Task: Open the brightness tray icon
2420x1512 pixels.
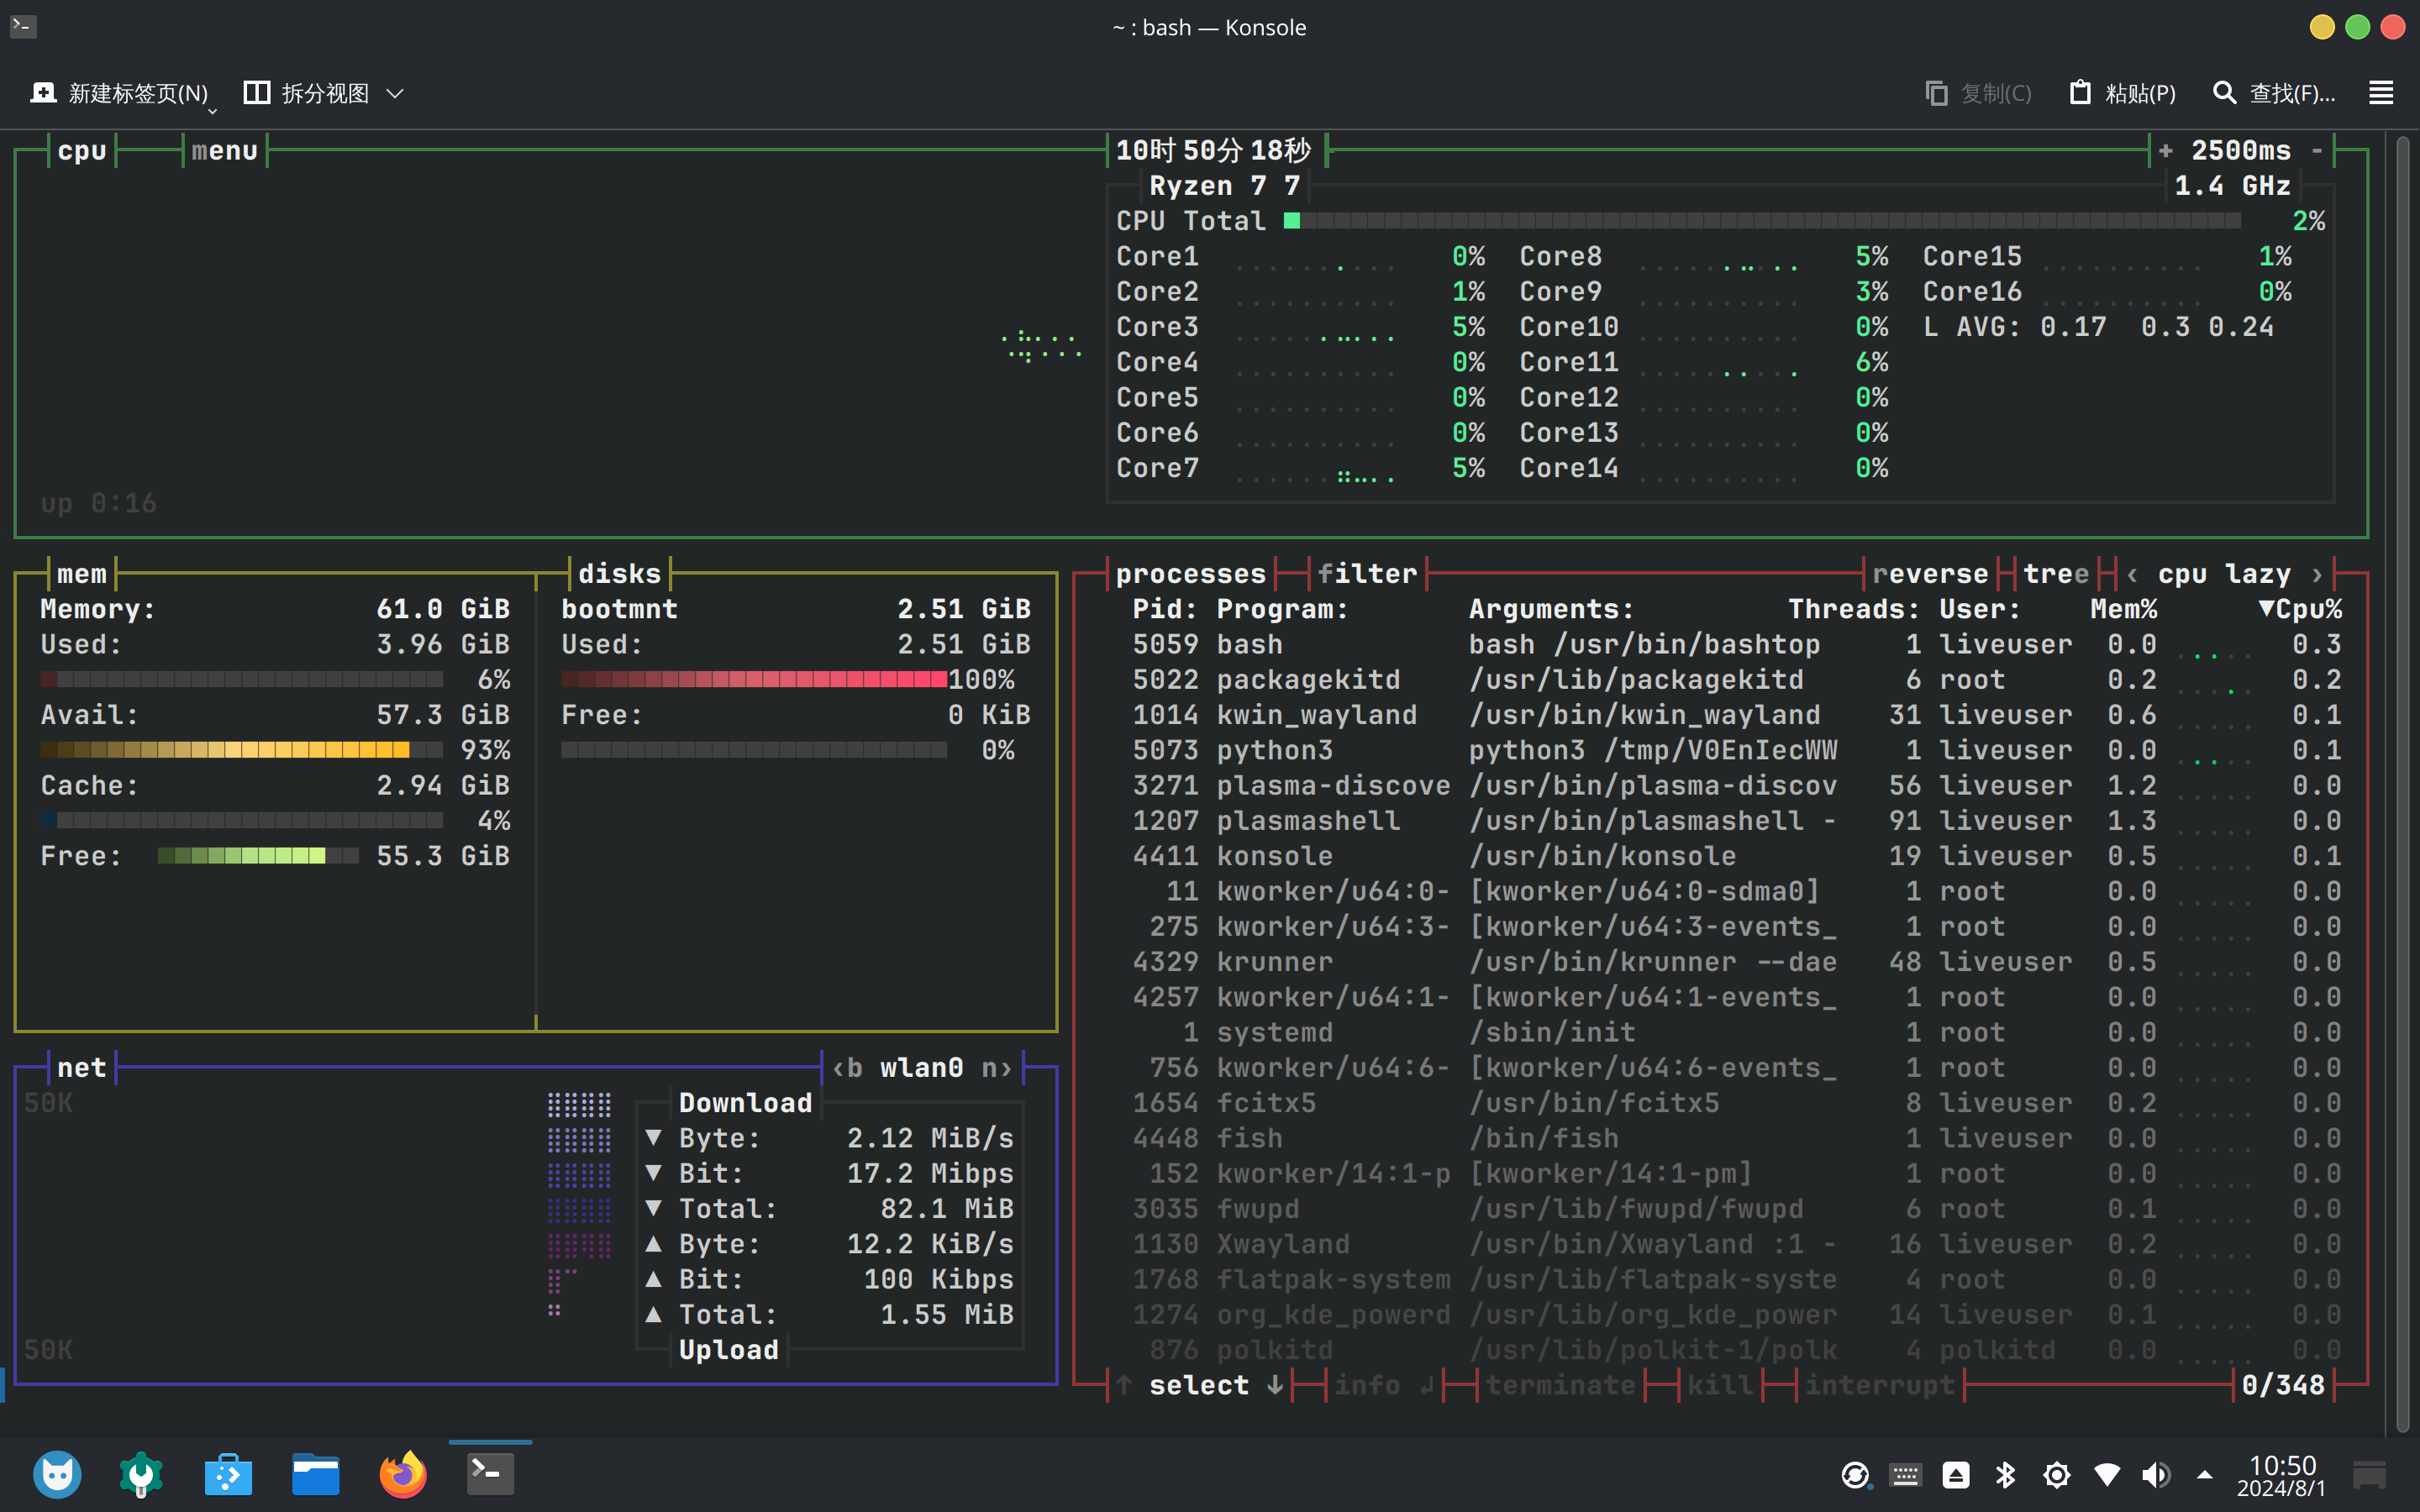Action: pos(2057,1475)
